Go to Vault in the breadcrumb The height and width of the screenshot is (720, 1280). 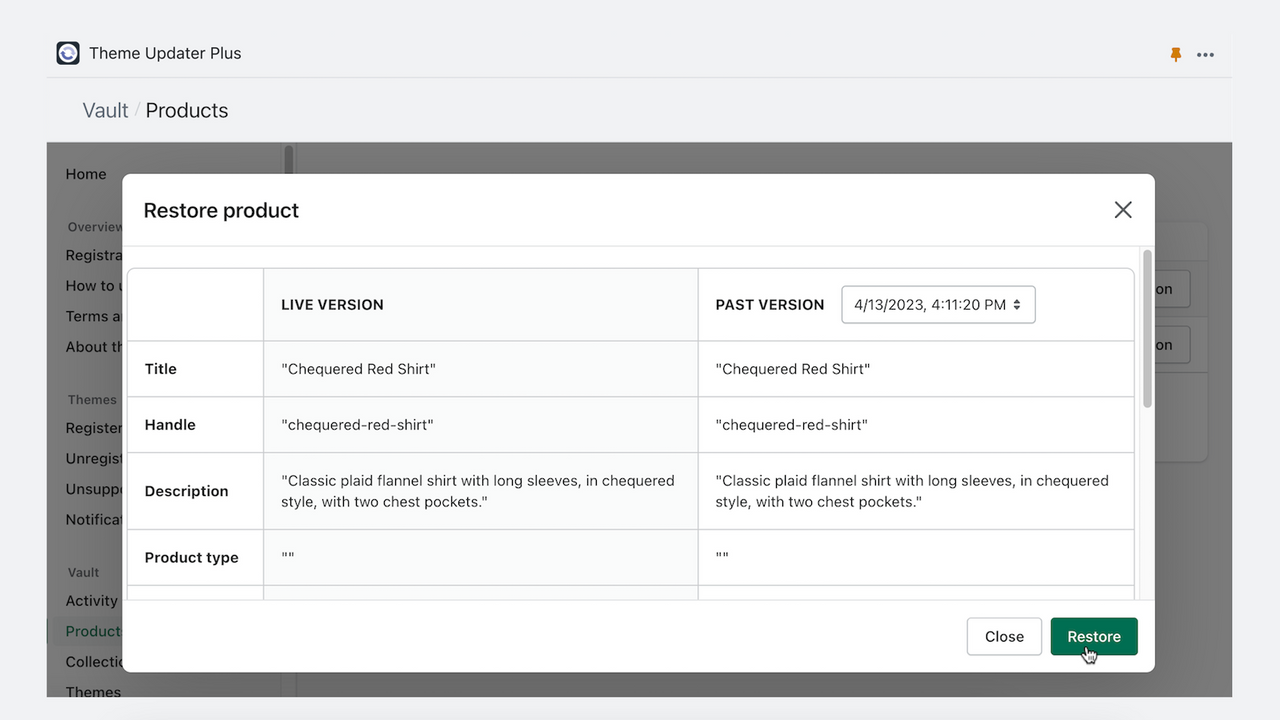coord(105,111)
